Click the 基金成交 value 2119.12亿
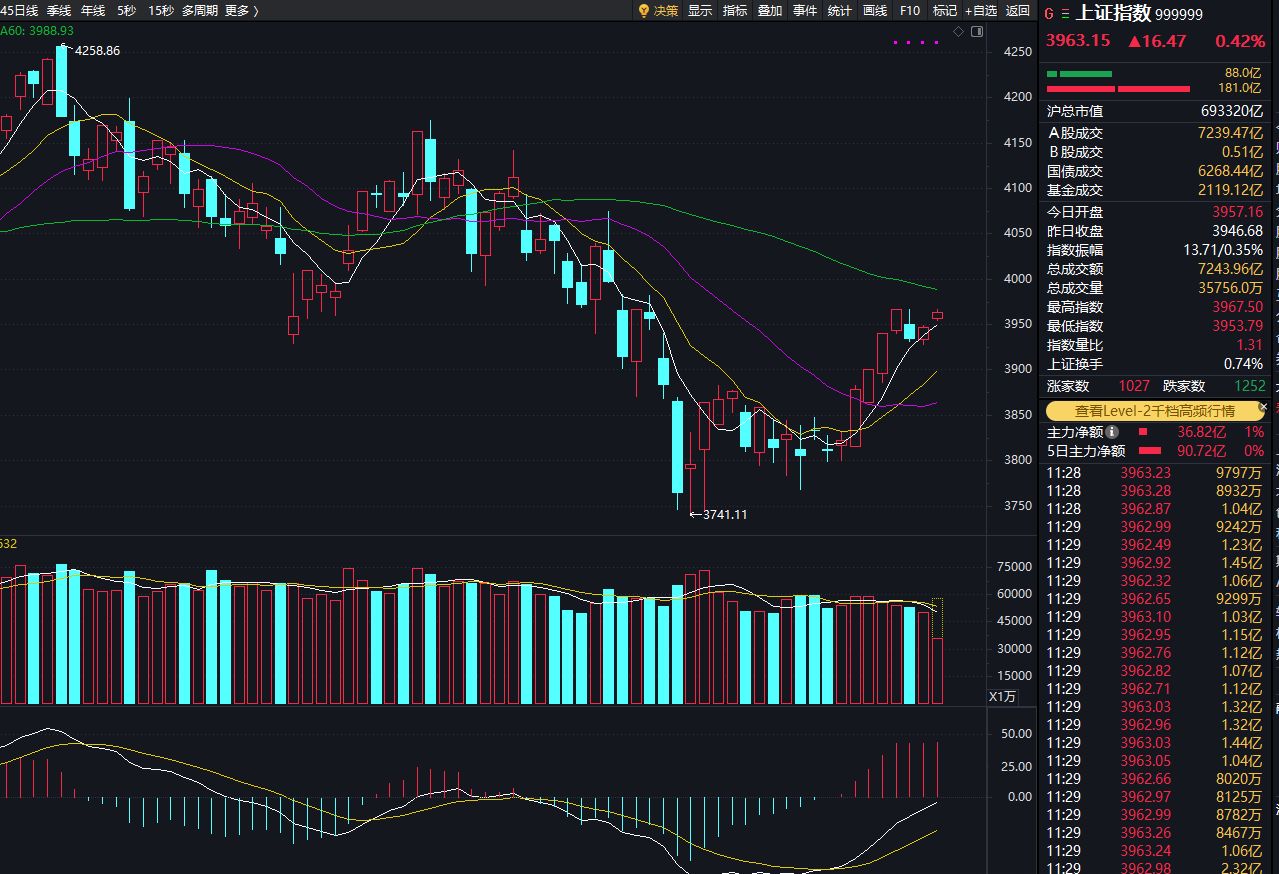 click(x=1232, y=190)
